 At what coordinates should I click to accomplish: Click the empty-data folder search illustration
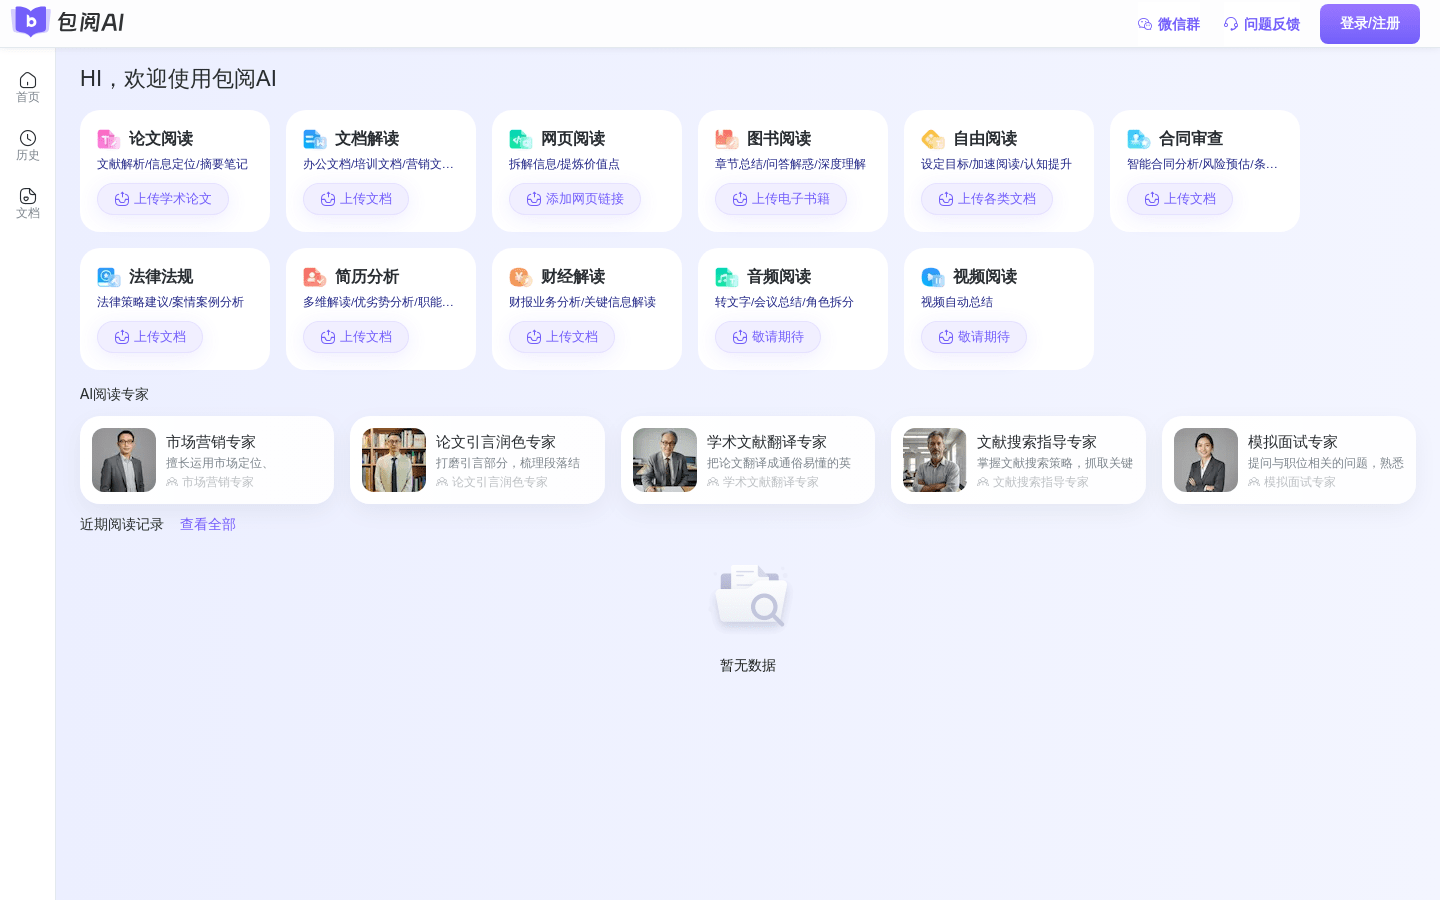(x=749, y=597)
